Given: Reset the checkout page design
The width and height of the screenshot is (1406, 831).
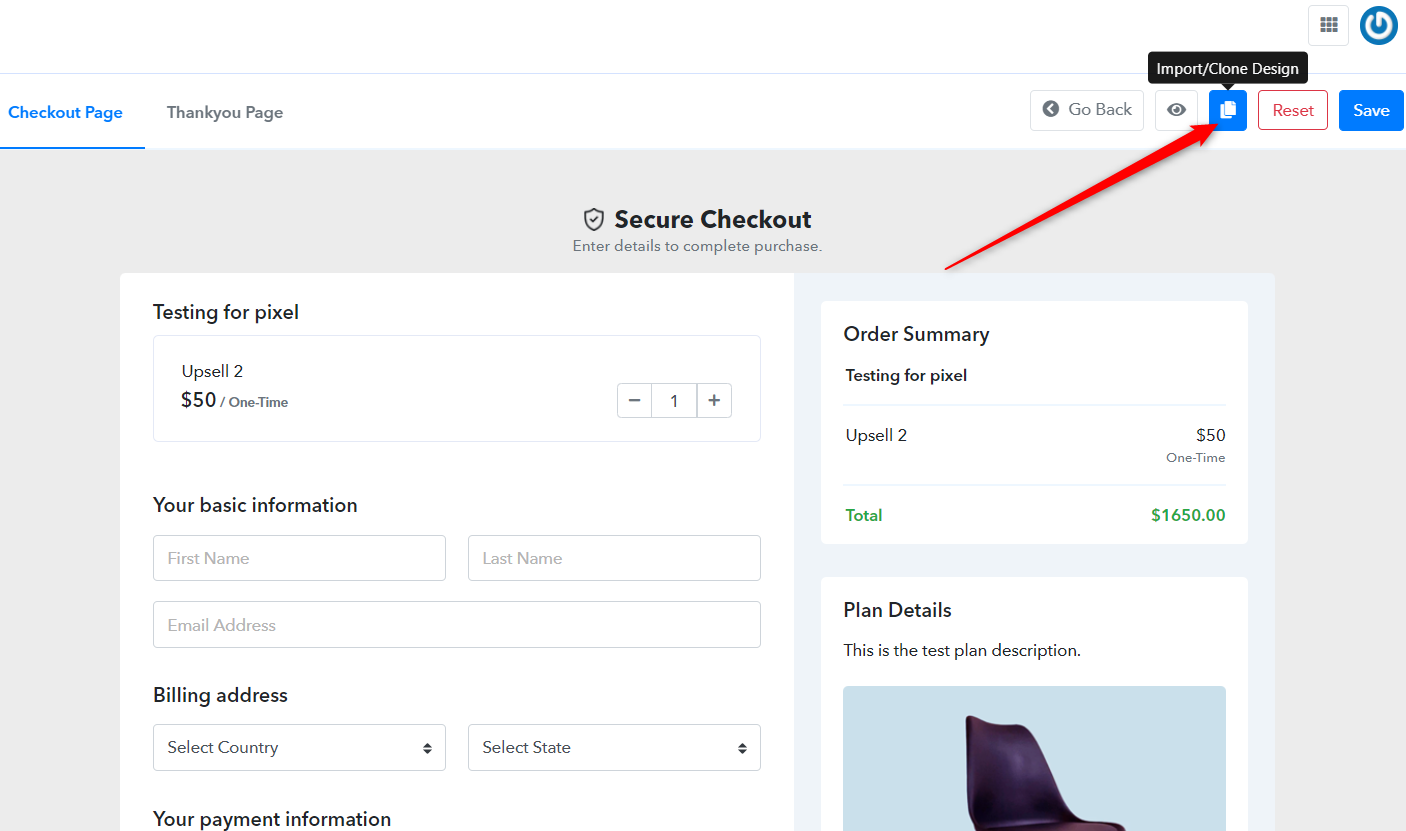Looking at the screenshot, I should click(1292, 110).
